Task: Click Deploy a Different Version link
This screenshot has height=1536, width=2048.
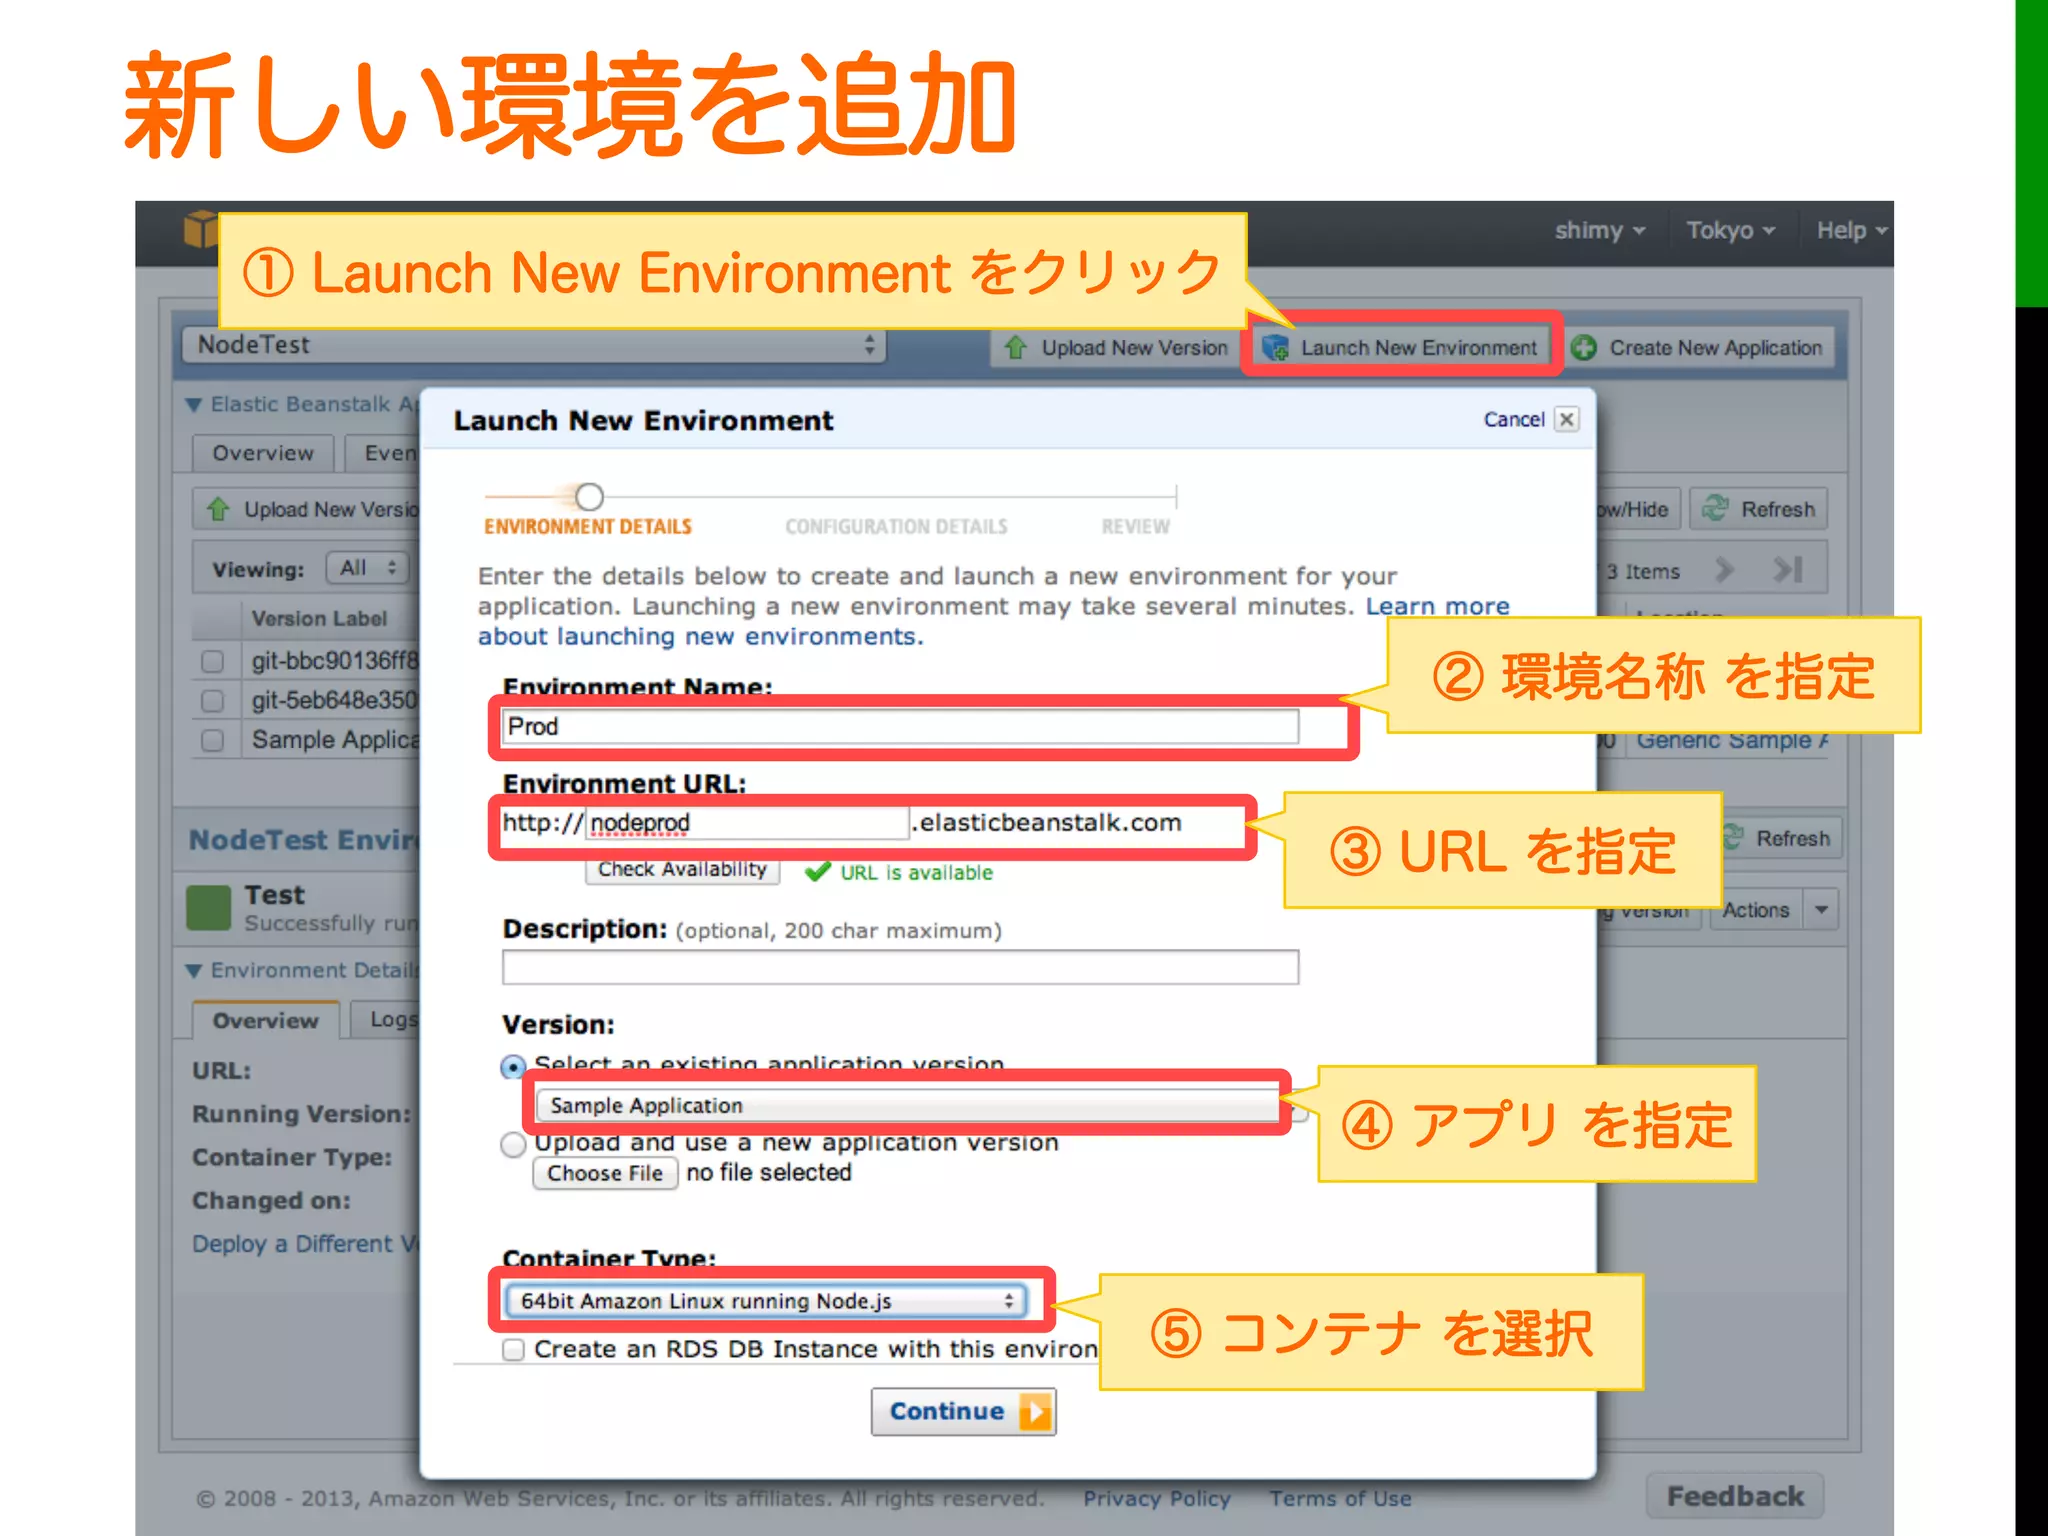Action: tap(305, 1244)
